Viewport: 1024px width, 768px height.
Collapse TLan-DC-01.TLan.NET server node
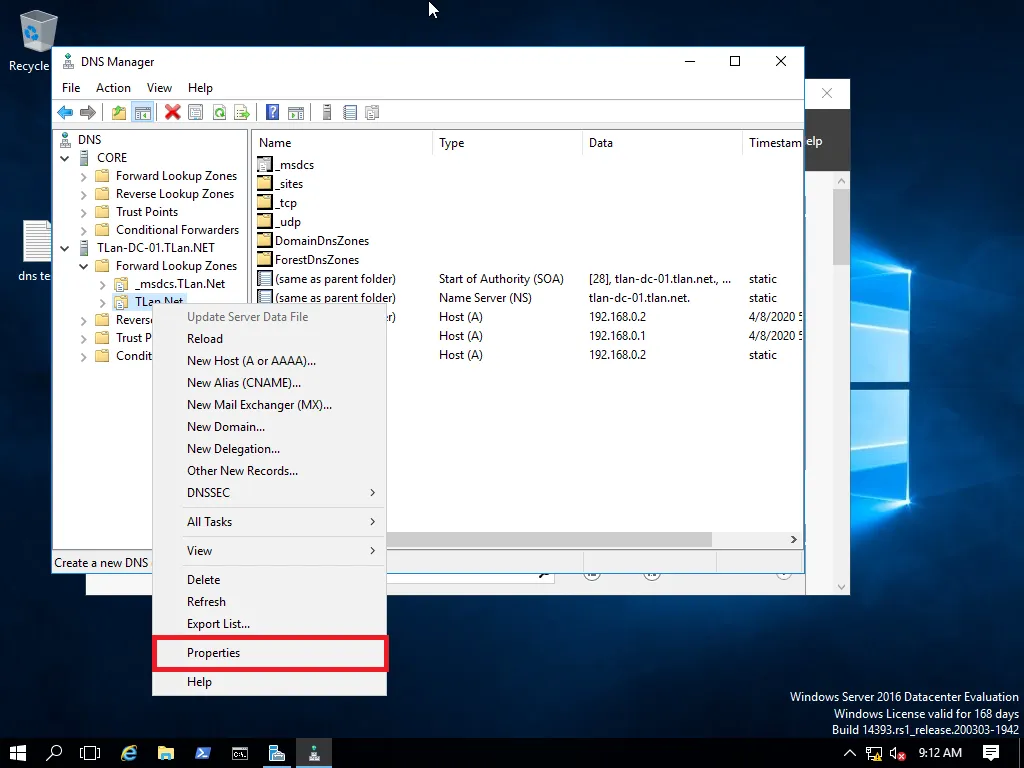[65, 248]
